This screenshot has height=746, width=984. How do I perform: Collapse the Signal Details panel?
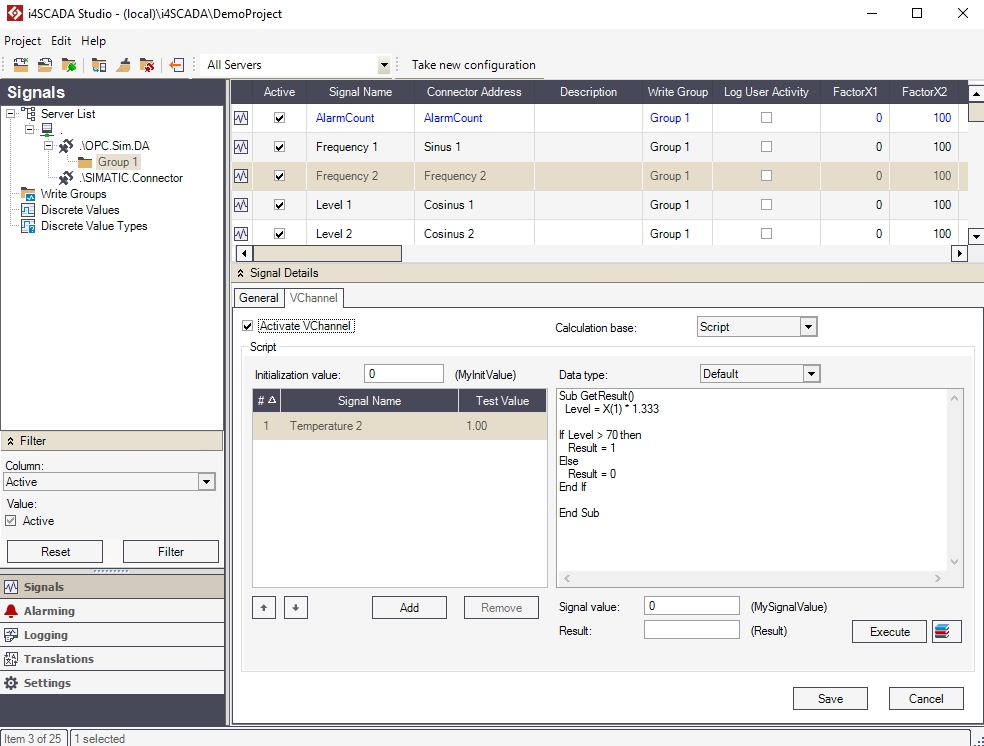240,273
